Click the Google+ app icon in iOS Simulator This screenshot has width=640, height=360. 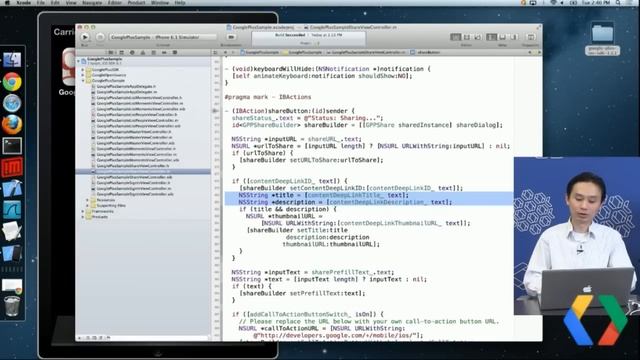(x=69, y=67)
